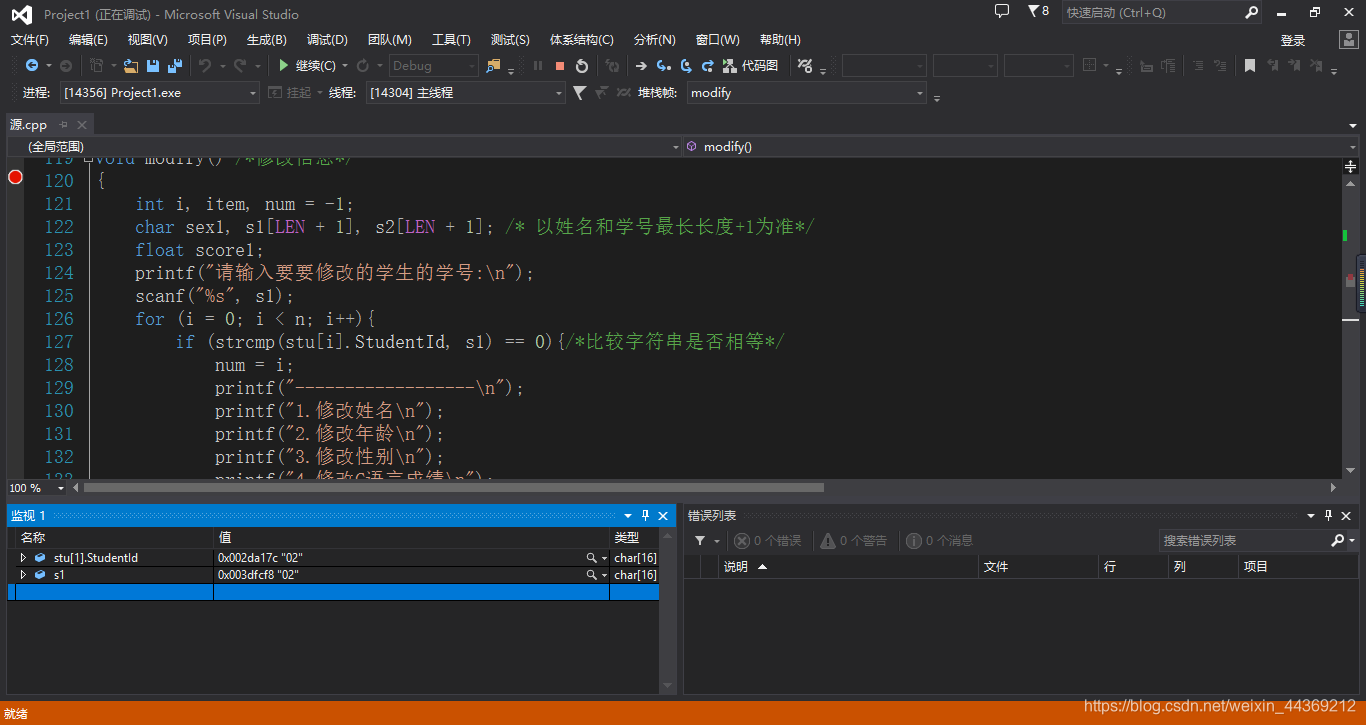Image resolution: width=1366 pixels, height=725 pixels.
Task: Open the global scope (全局范围) dropdown
Action: (344, 147)
